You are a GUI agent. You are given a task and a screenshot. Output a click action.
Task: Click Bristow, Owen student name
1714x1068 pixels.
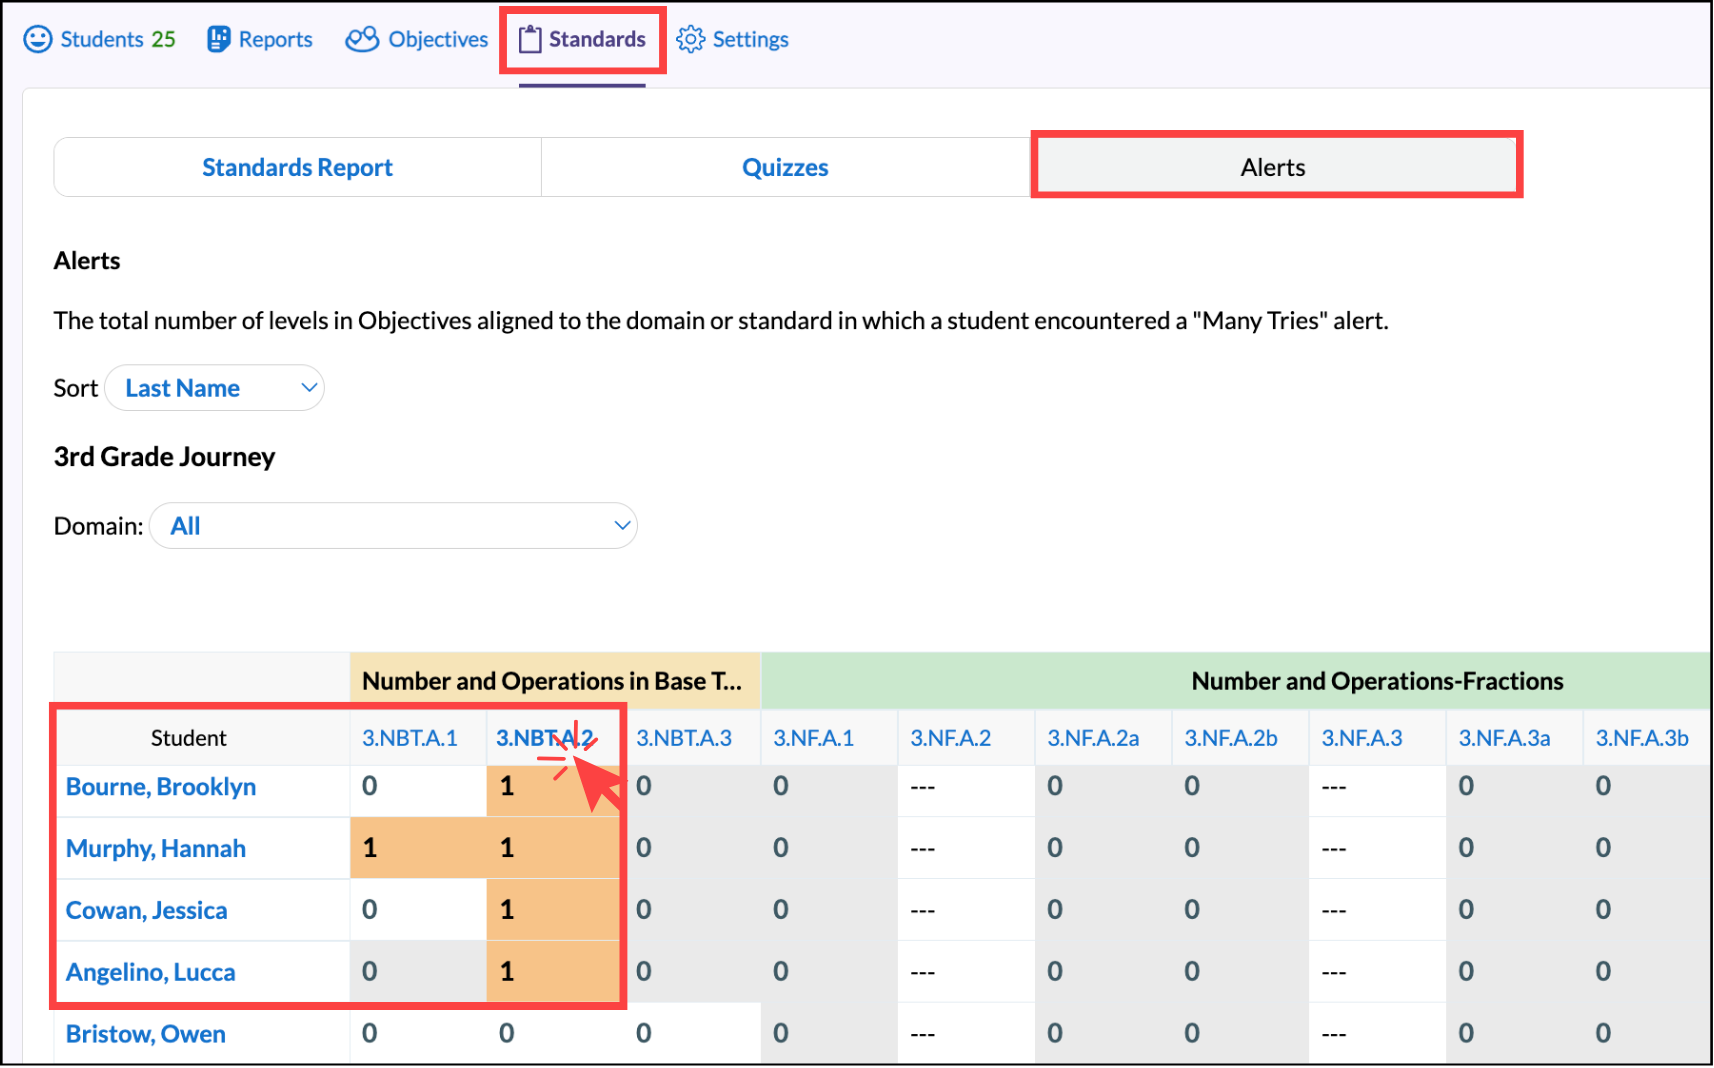146,1034
